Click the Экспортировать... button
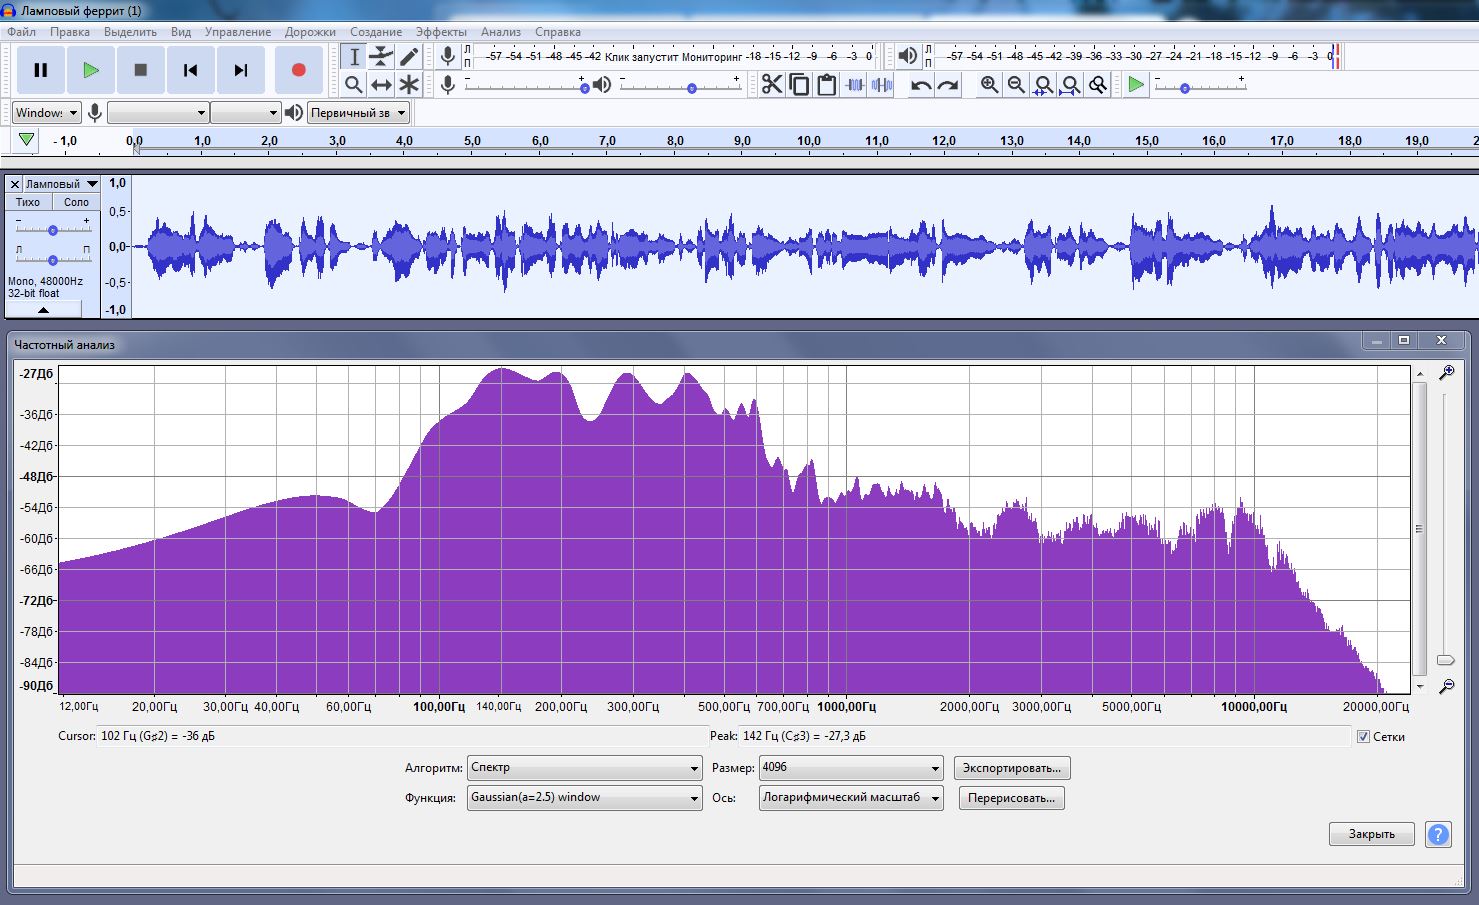This screenshot has height=905, width=1479. [1012, 768]
